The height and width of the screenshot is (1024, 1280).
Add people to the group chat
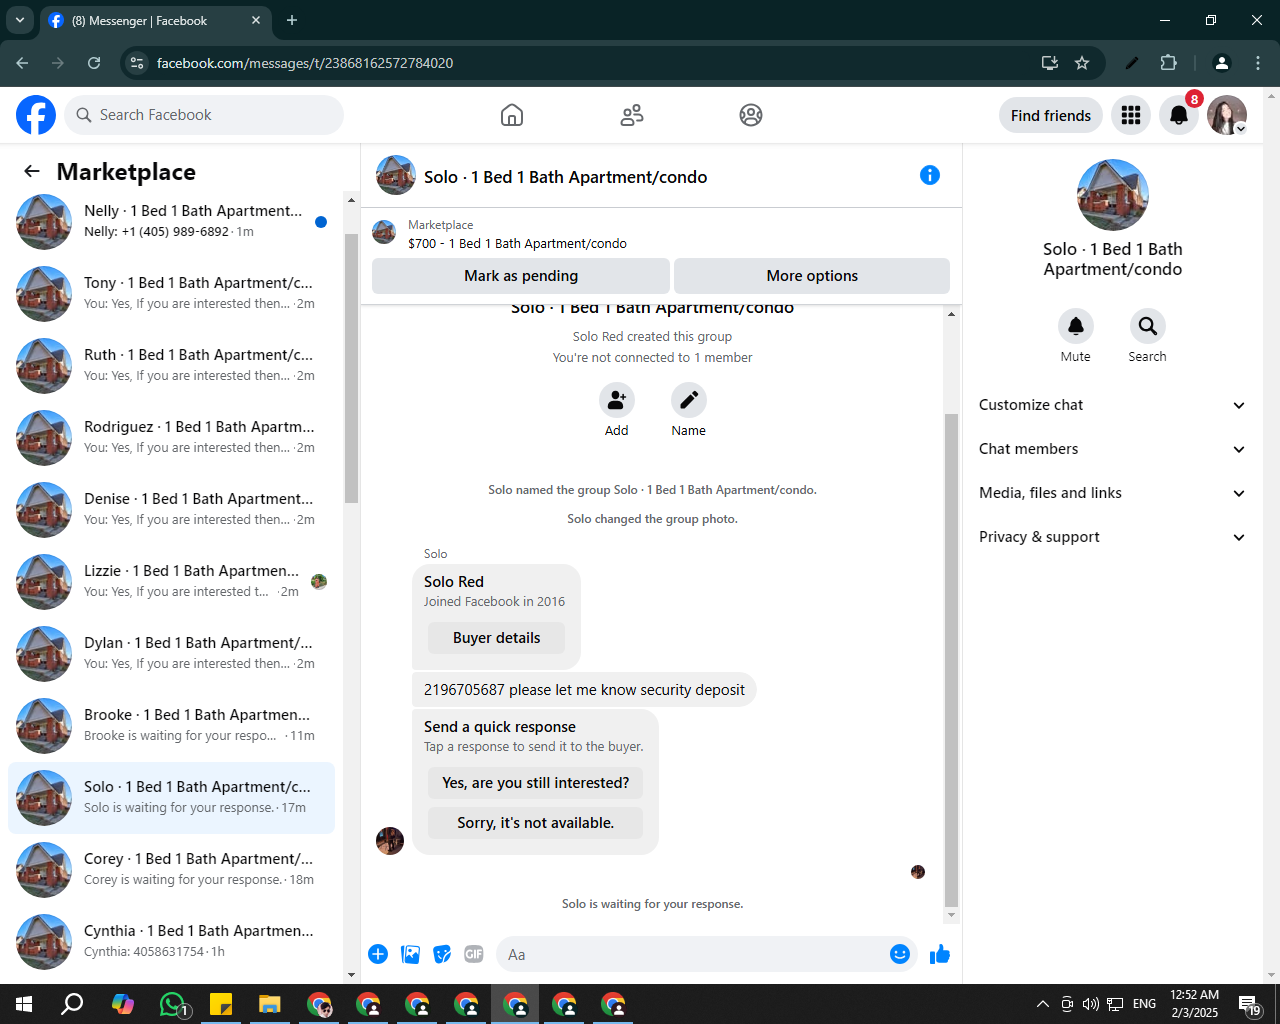[x=617, y=400]
